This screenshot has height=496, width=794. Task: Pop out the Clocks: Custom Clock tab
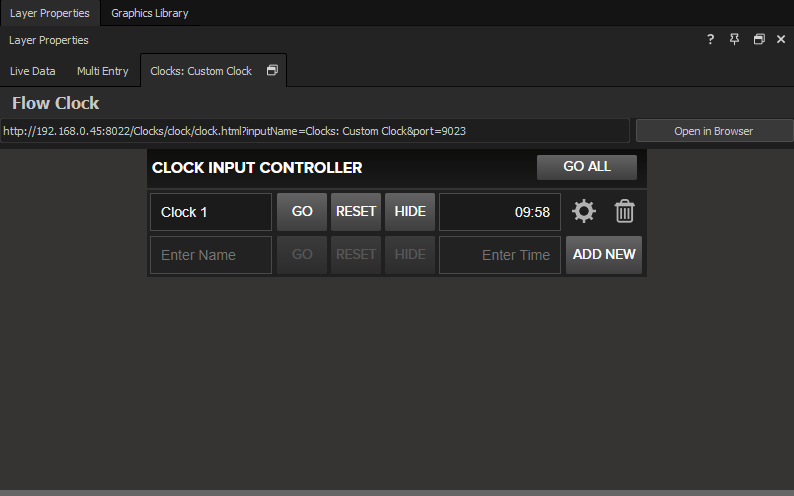(272, 70)
